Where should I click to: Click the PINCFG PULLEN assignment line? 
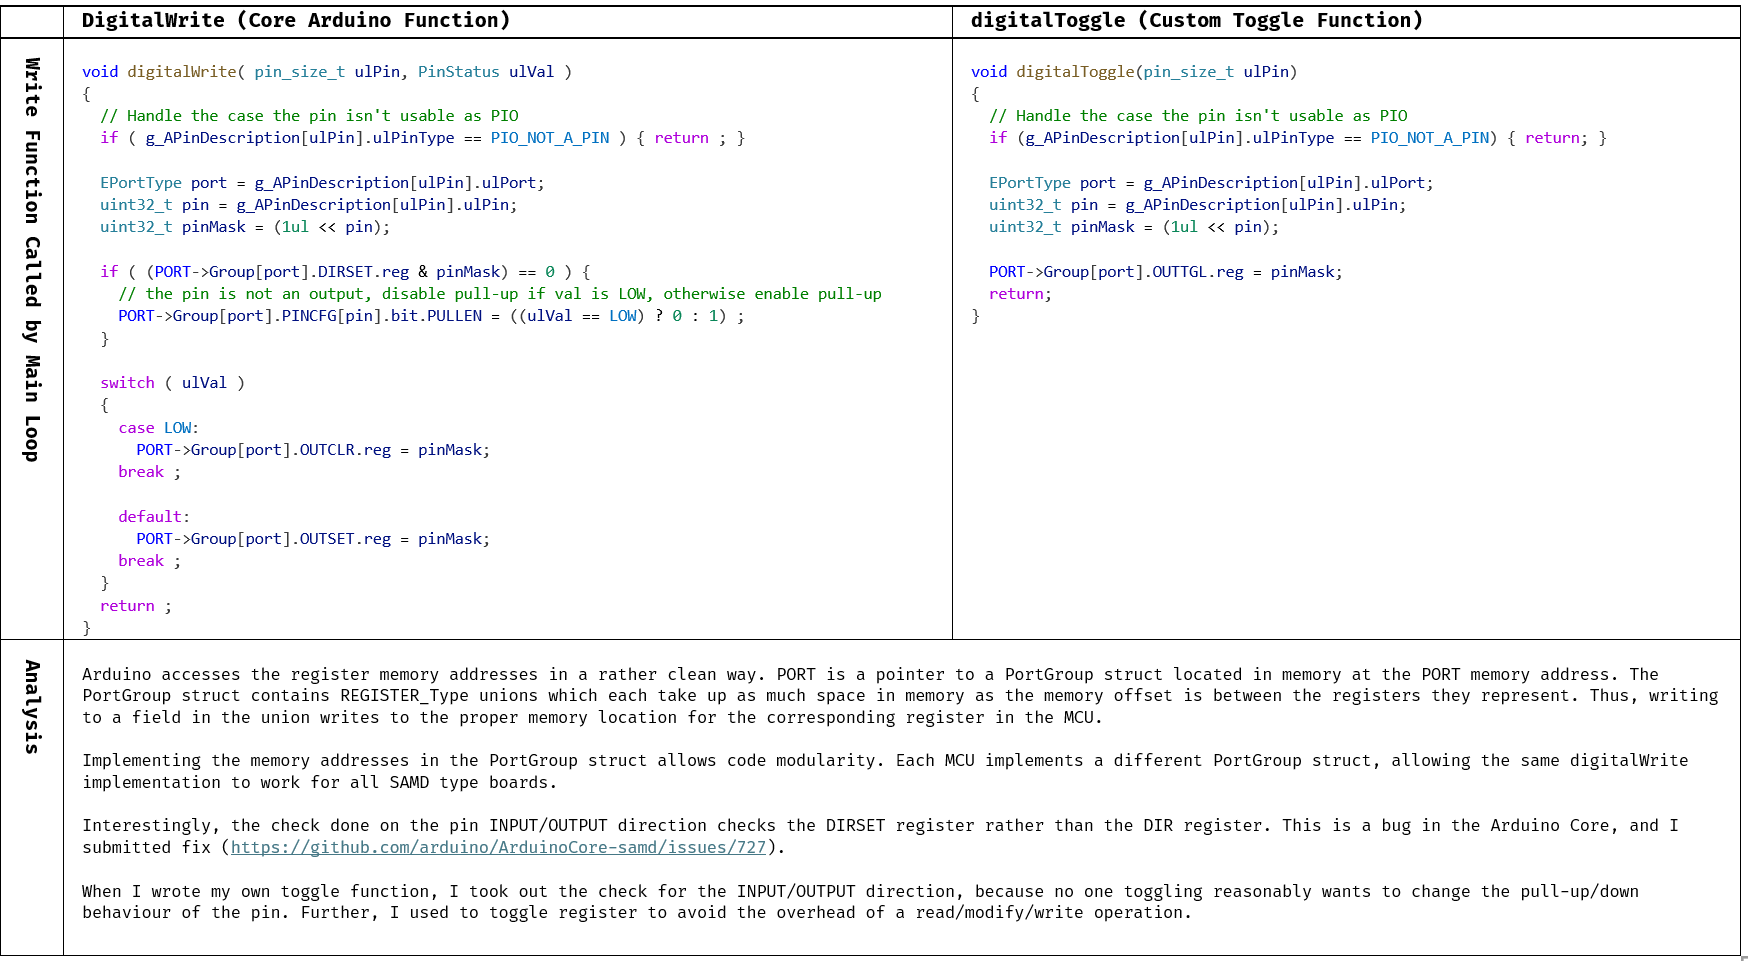[430, 316]
